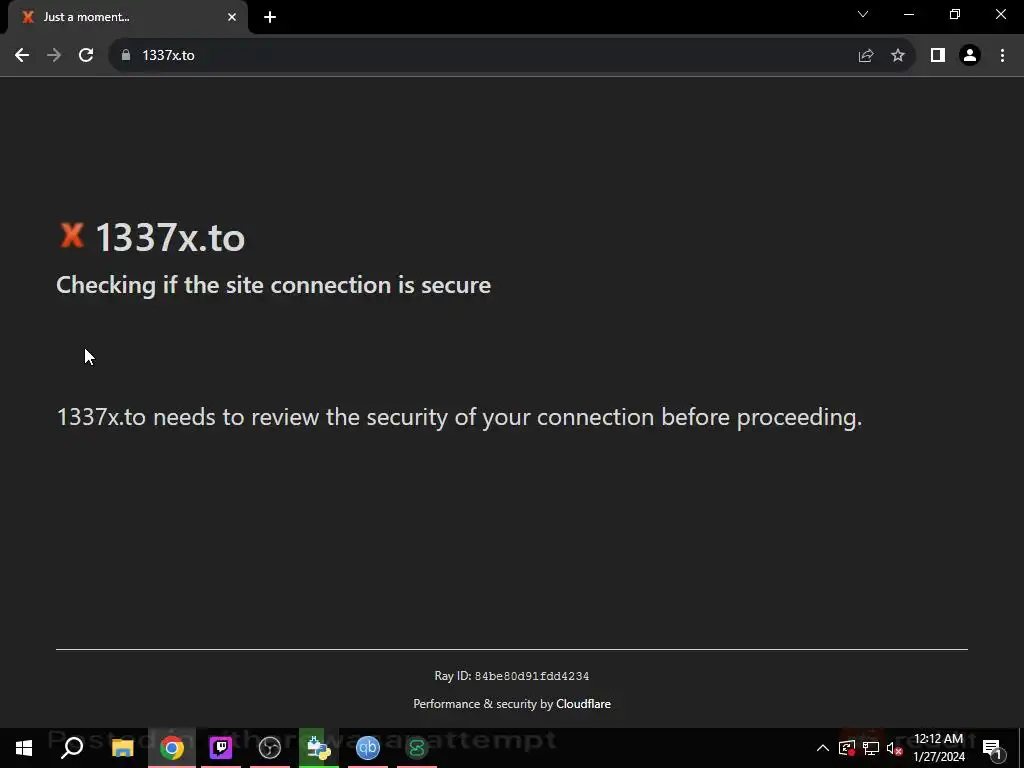This screenshot has height=768, width=1024.
Task: View site info via the lock icon
Action: coord(126,56)
